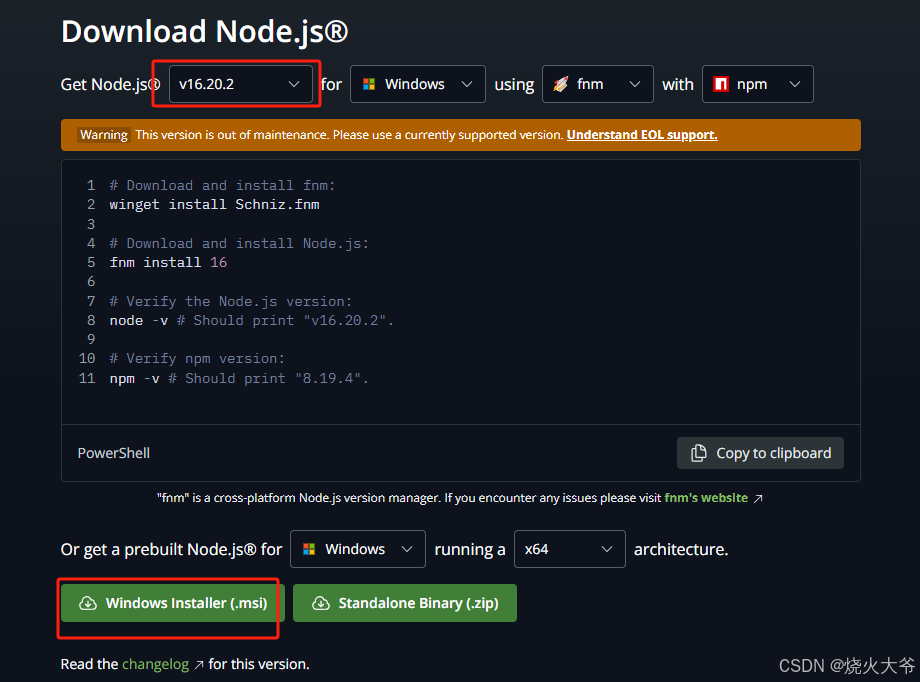Click the external arrow icon after fnm's website

[x=758, y=498]
